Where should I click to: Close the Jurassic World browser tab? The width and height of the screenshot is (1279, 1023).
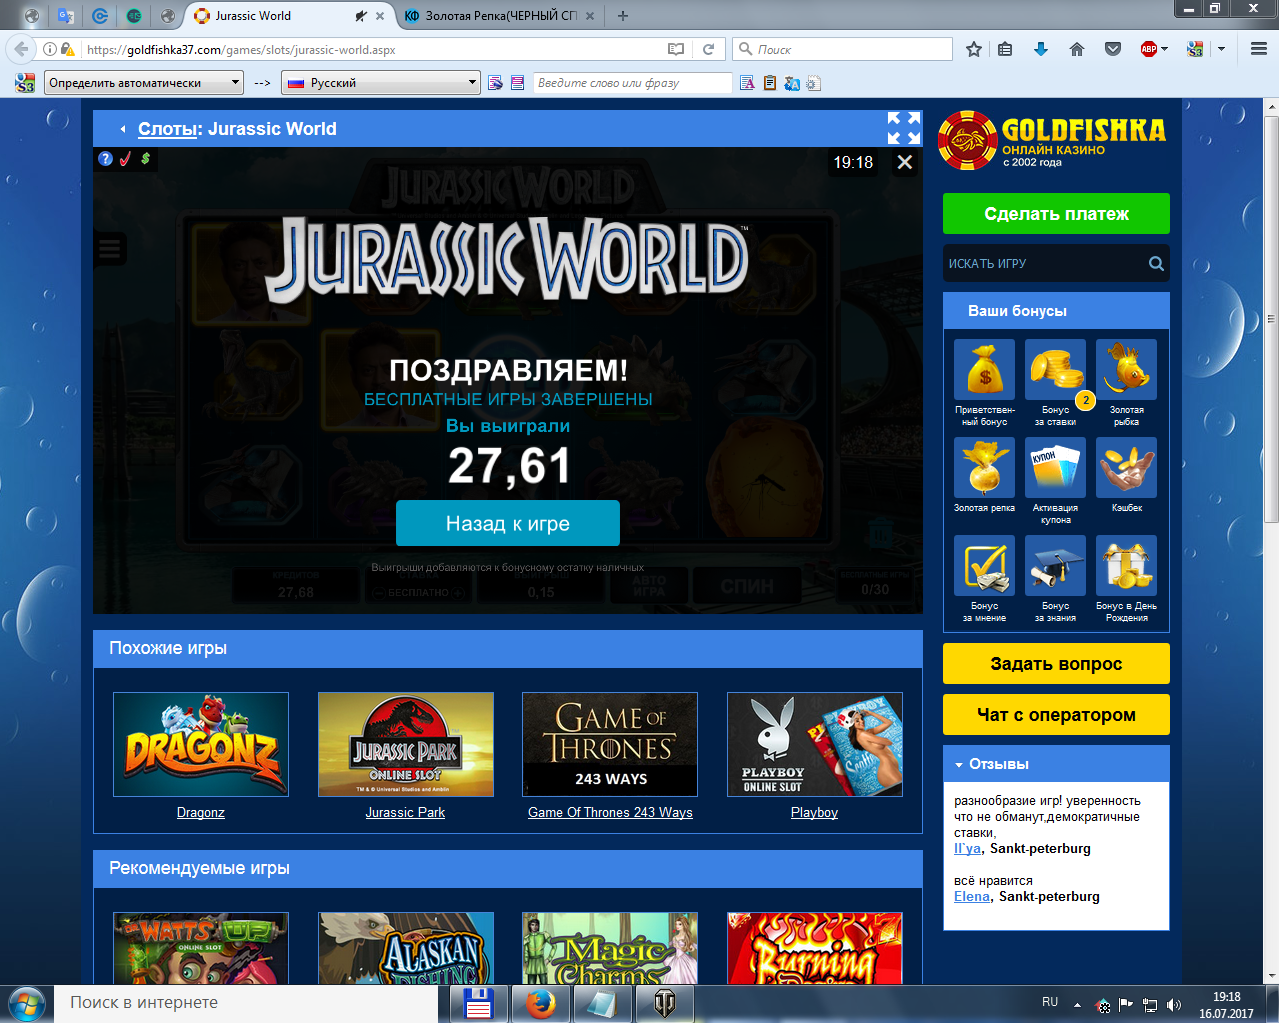point(380,16)
